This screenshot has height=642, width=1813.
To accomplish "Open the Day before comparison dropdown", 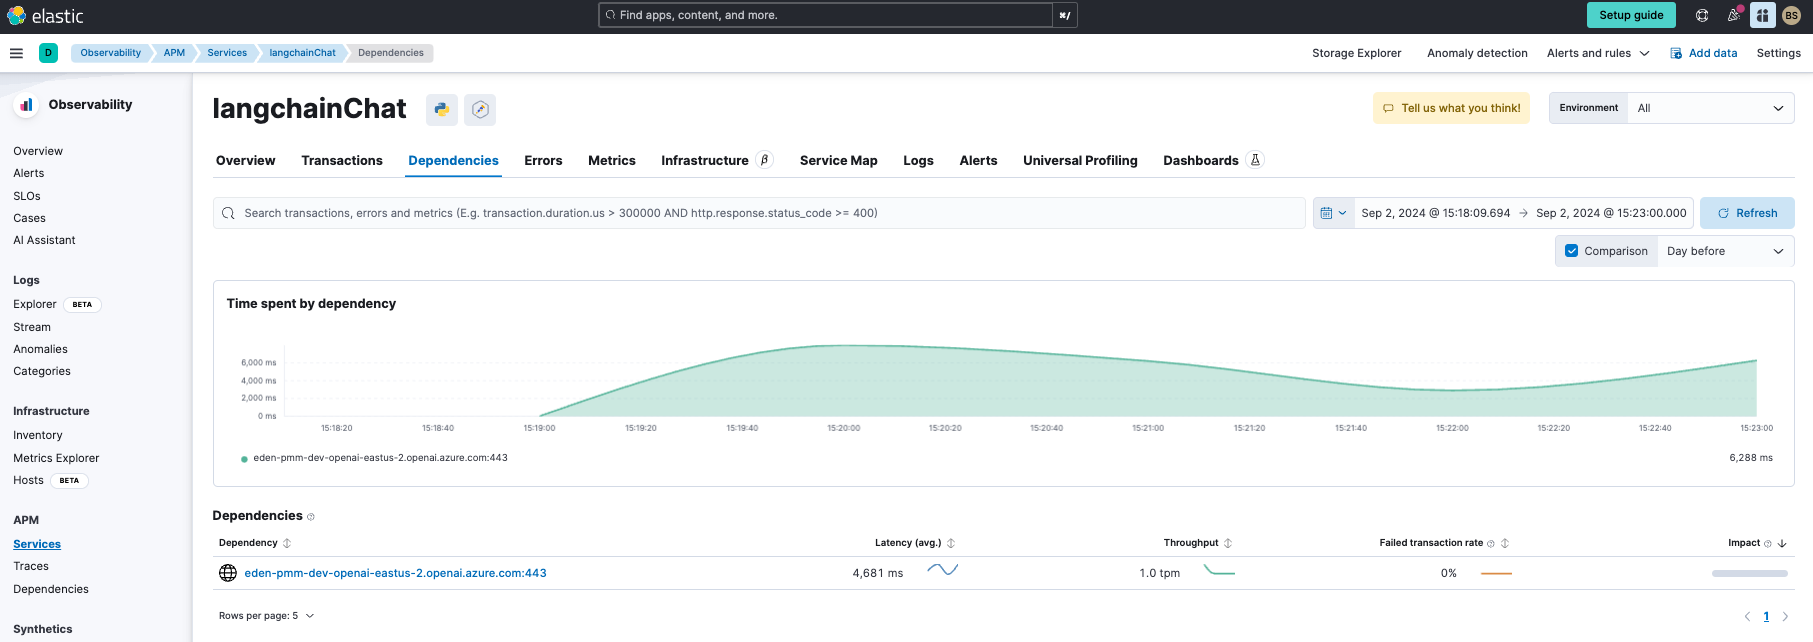I will click(1724, 251).
